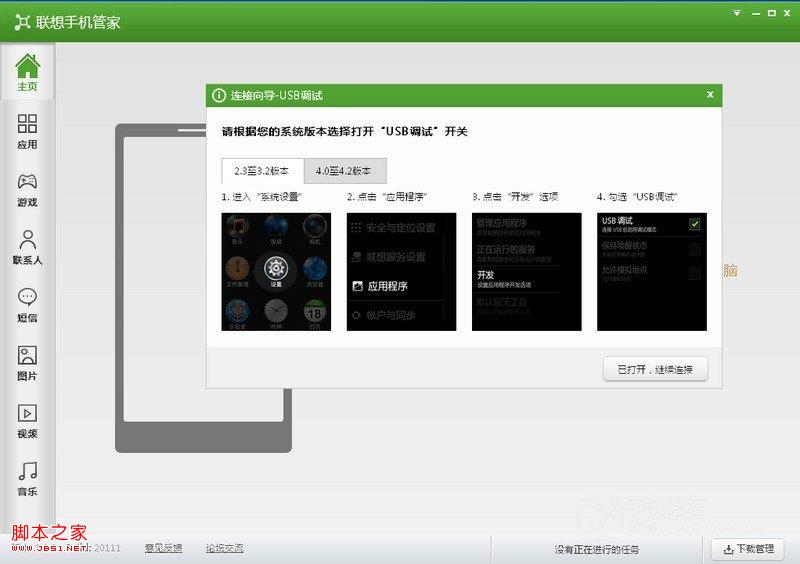800x564 pixels.
Task: Click the 没有正在进行的任务 status text
Action: point(596,549)
